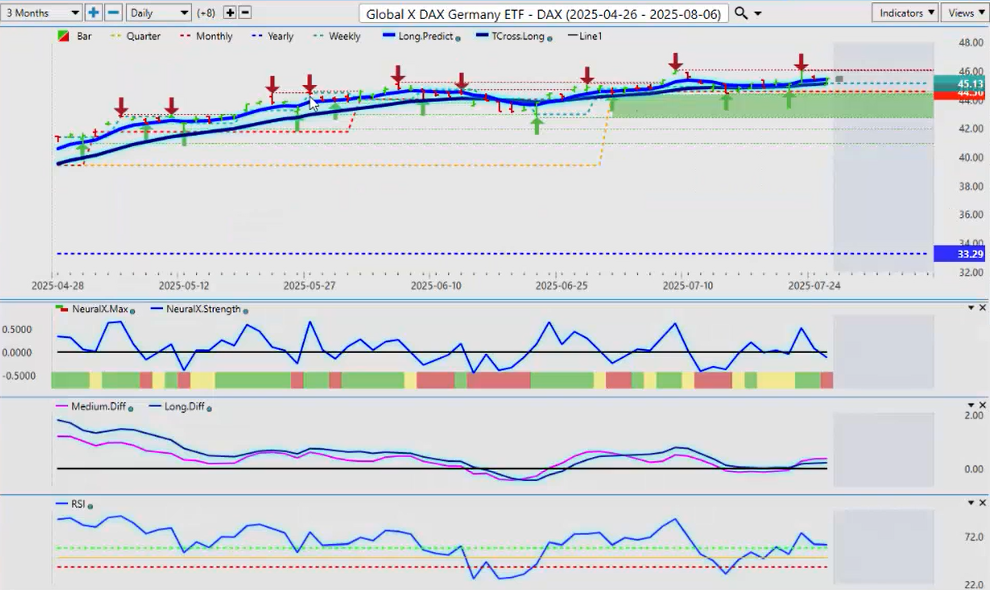Open the Daily interval dropdown
This screenshot has width=990, height=590.
point(158,13)
